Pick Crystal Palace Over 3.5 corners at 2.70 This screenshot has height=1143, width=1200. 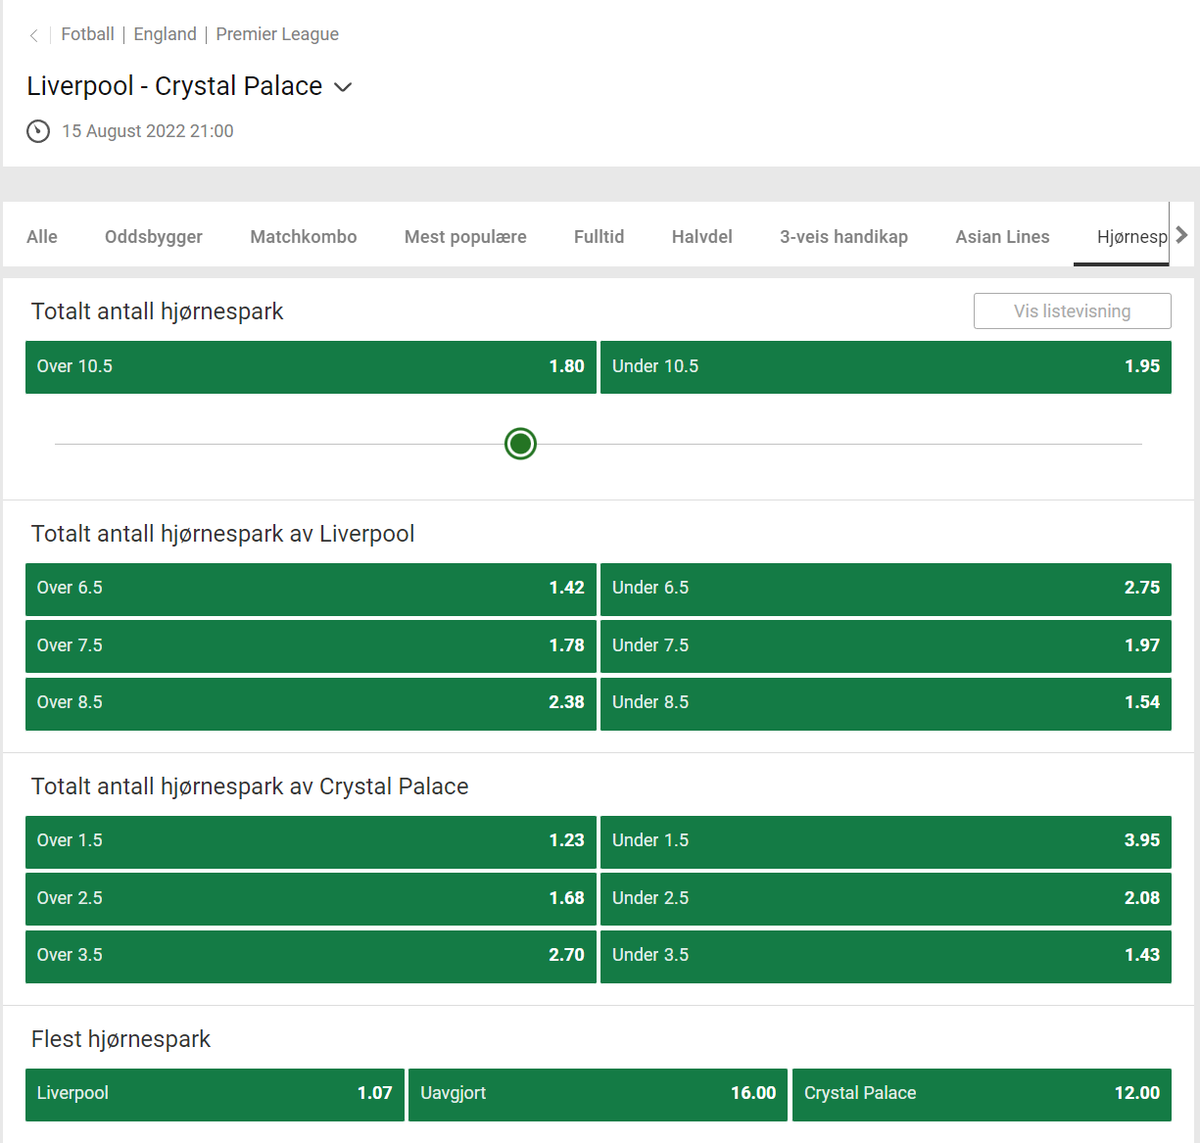[311, 956]
